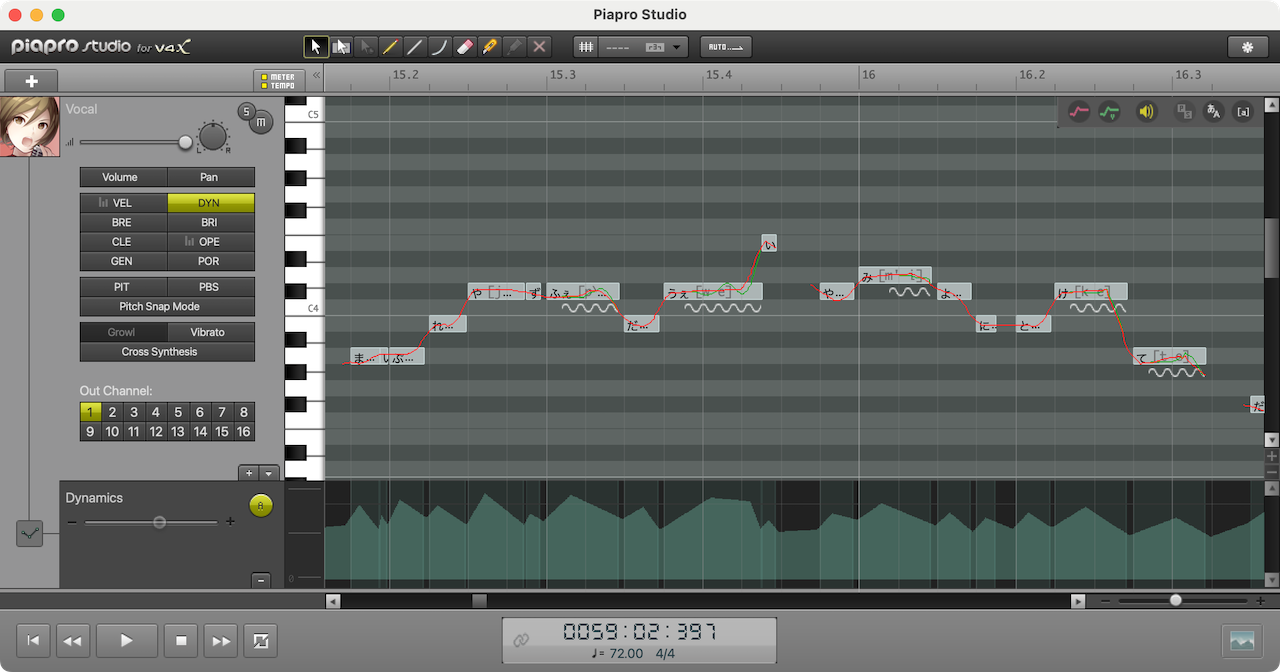This screenshot has width=1280, height=672.
Task: Toggle the green pitch curve display
Action: pos(1109,111)
